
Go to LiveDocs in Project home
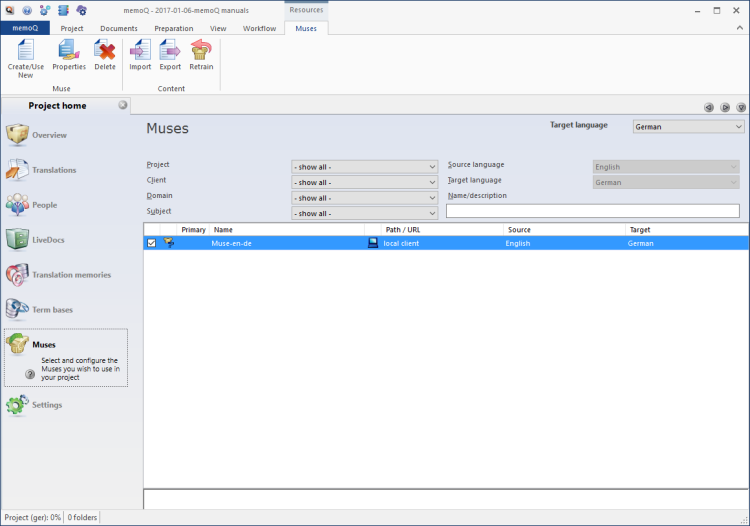pos(50,240)
